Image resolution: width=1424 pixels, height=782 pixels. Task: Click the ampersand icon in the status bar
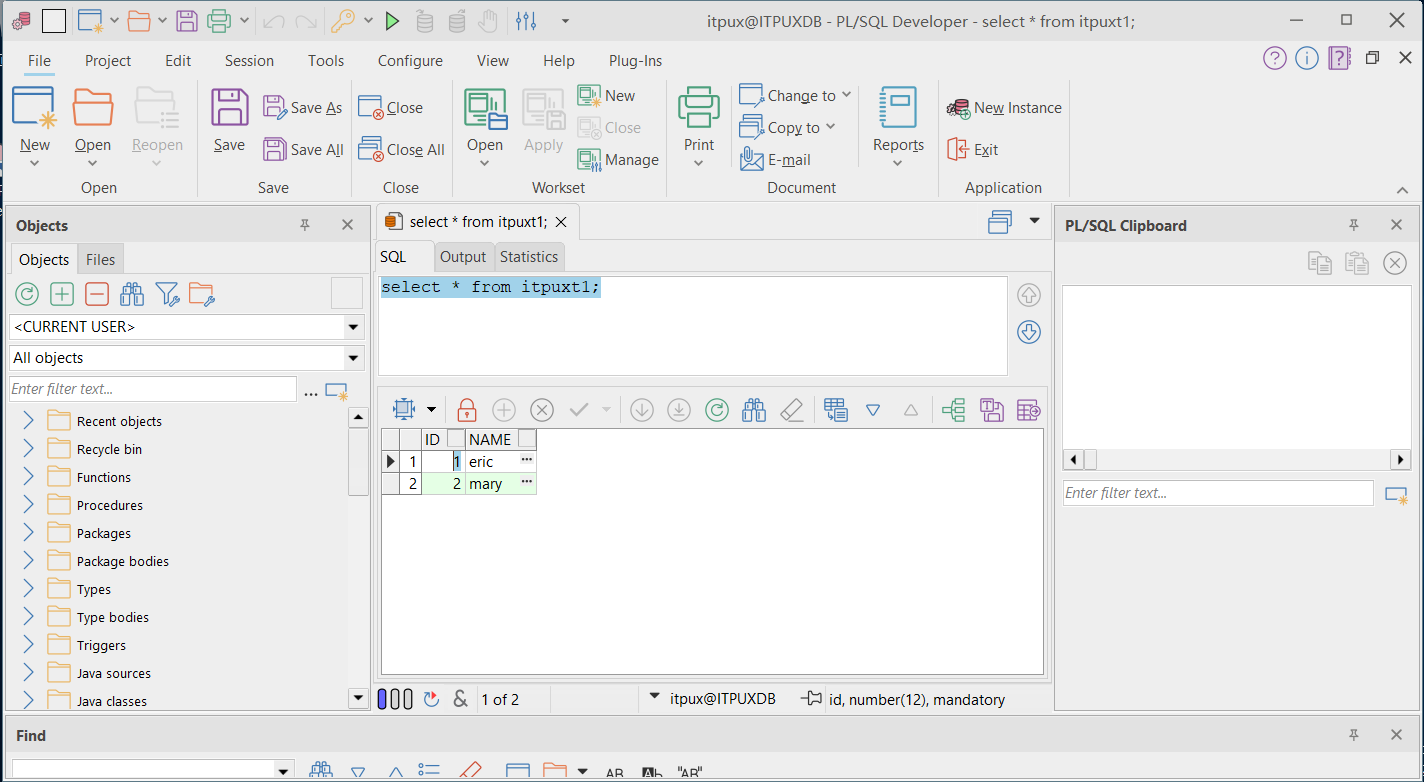460,699
